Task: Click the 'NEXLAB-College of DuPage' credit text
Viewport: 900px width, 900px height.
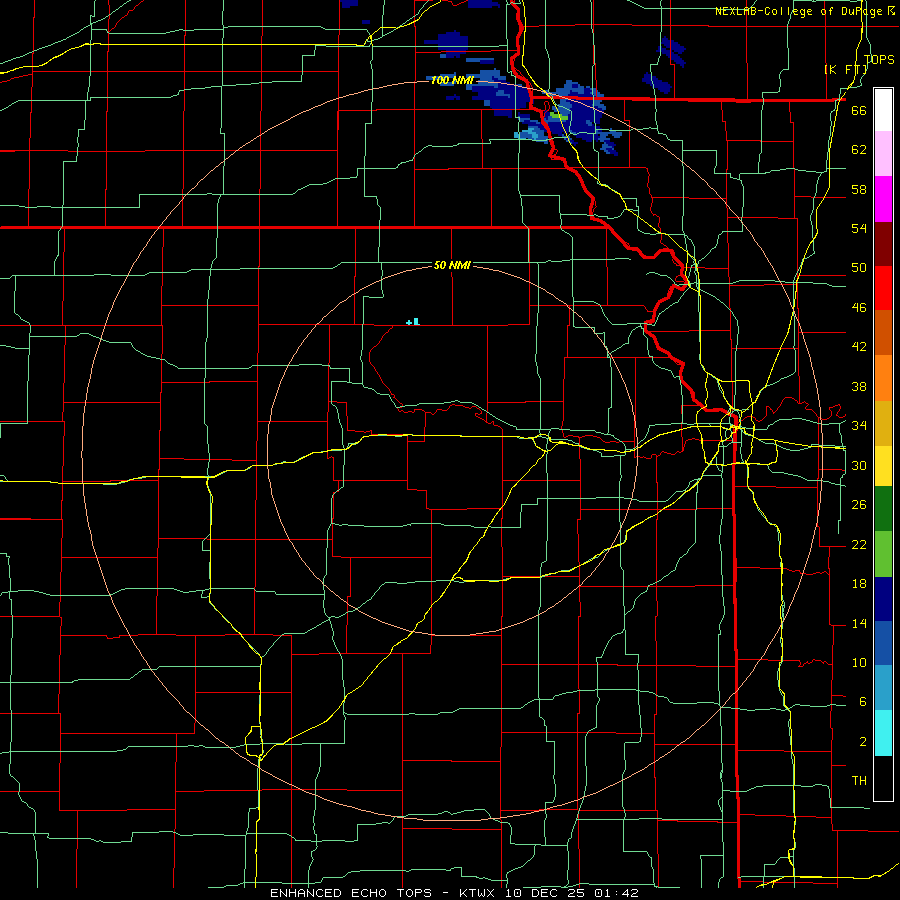Action: pyautogui.click(x=801, y=11)
